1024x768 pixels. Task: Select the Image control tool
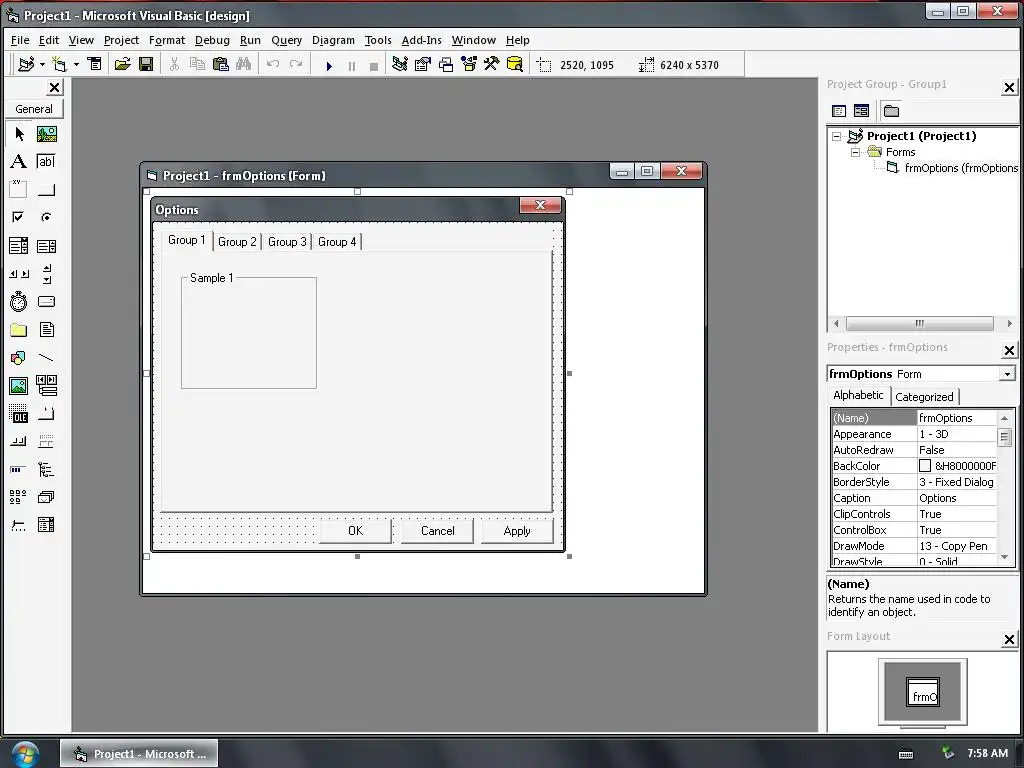19,385
